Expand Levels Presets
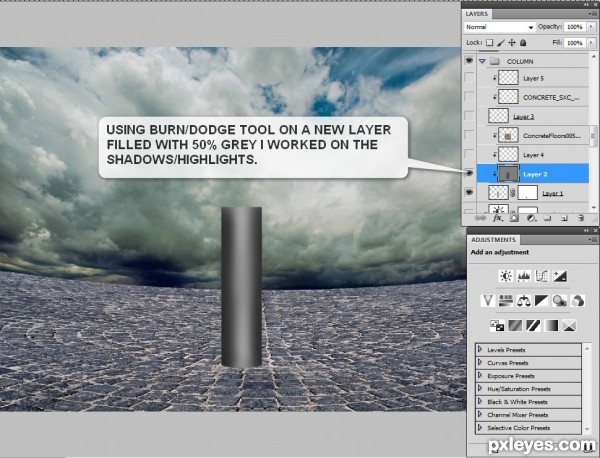 (x=480, y=349)
